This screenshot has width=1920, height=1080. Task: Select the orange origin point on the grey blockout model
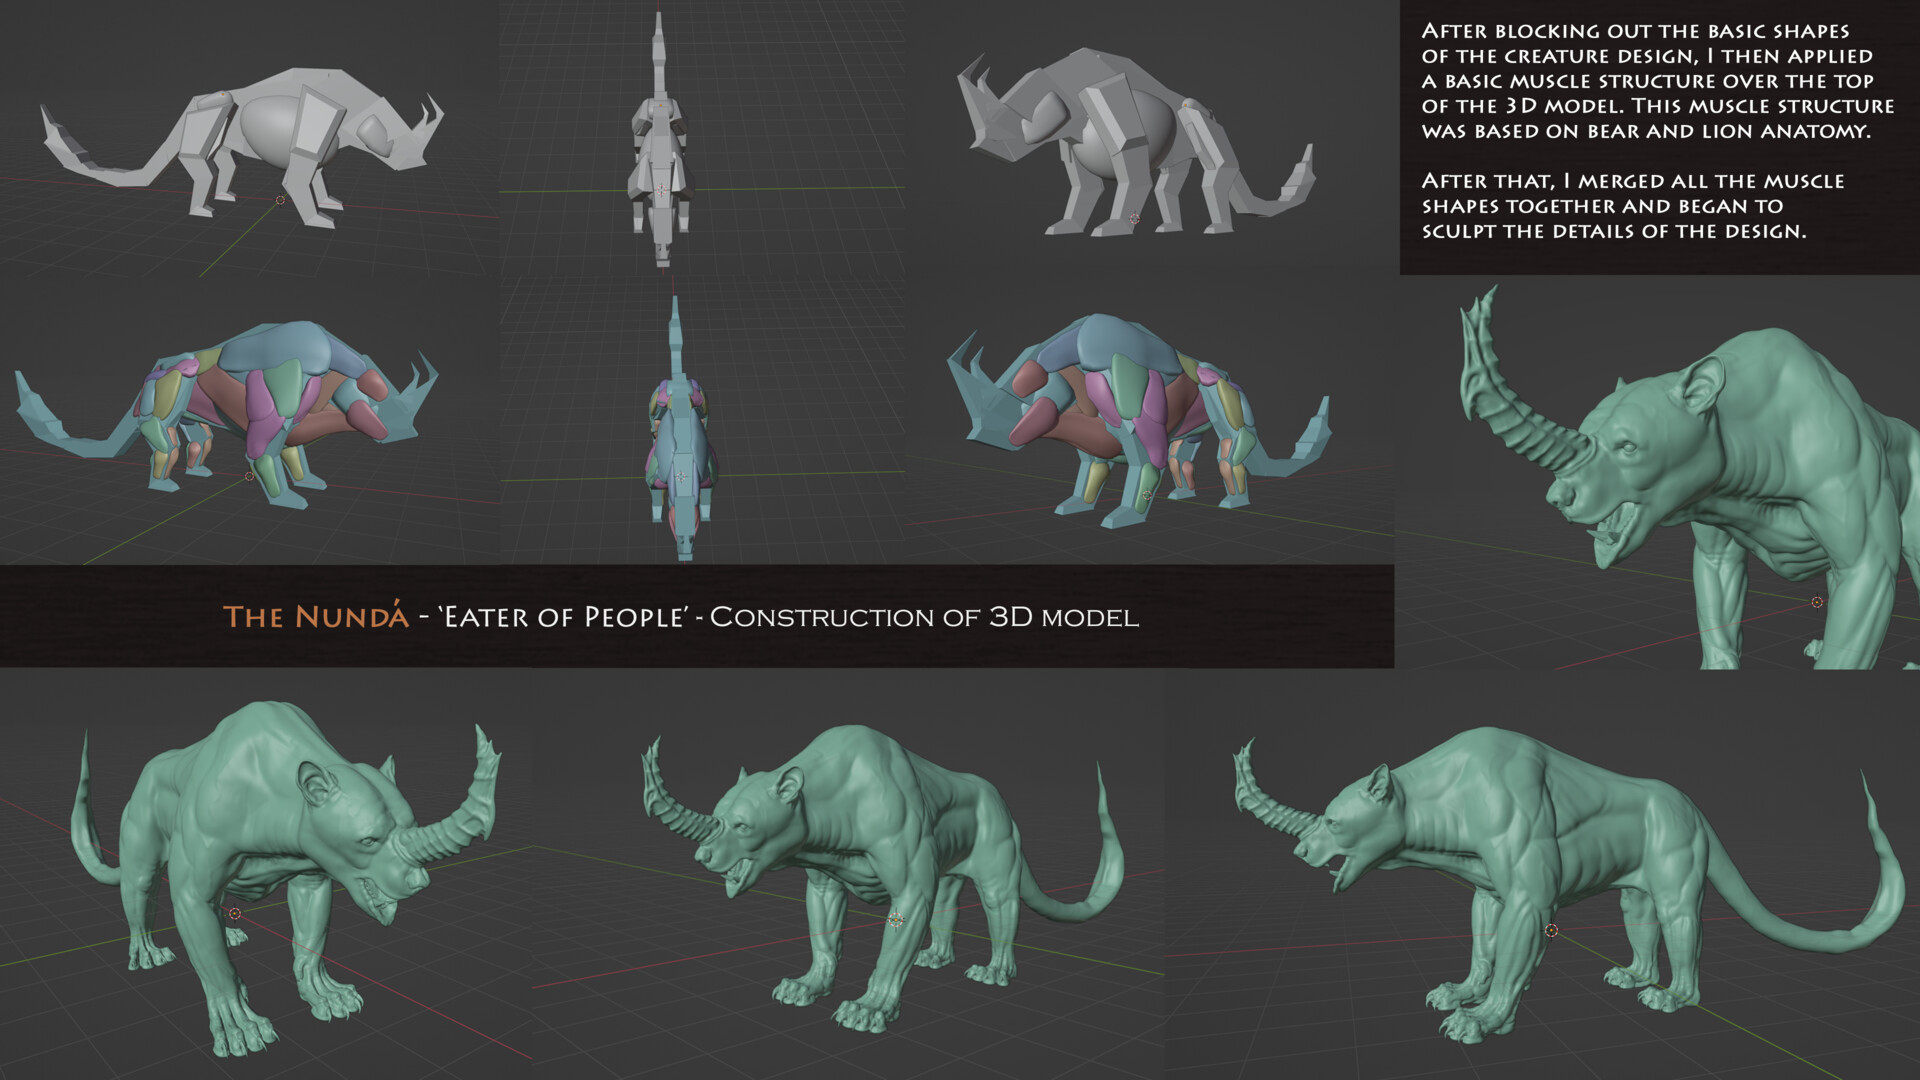click(x=222, y=94)
